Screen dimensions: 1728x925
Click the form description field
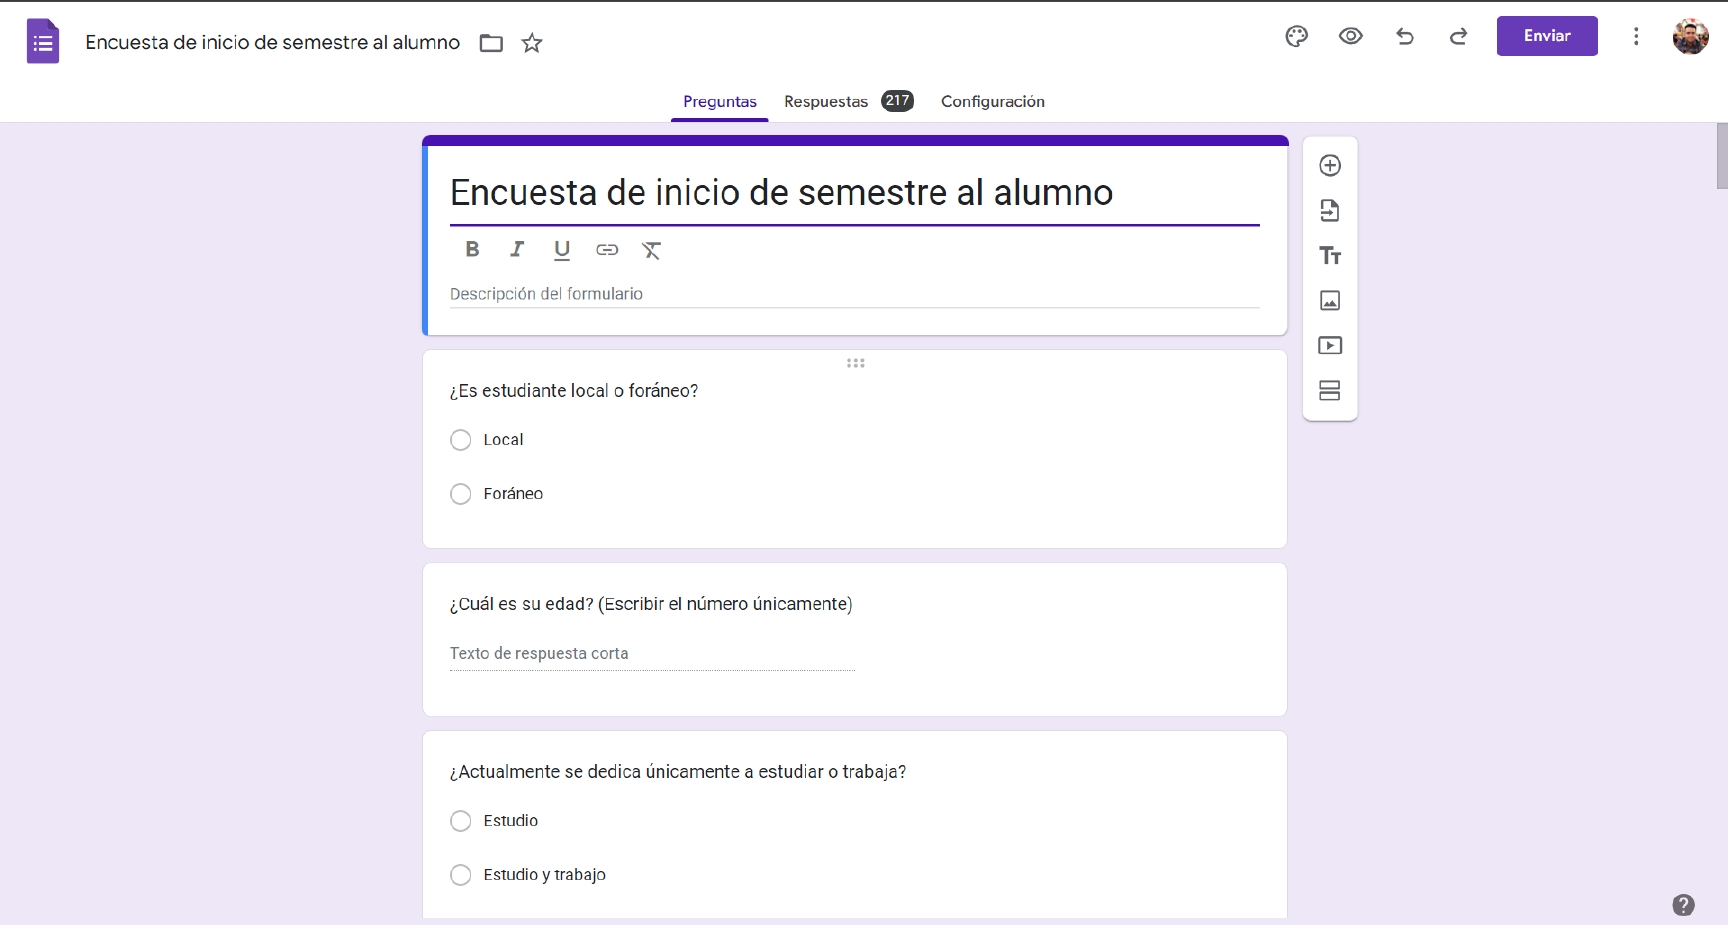(854, 294)
